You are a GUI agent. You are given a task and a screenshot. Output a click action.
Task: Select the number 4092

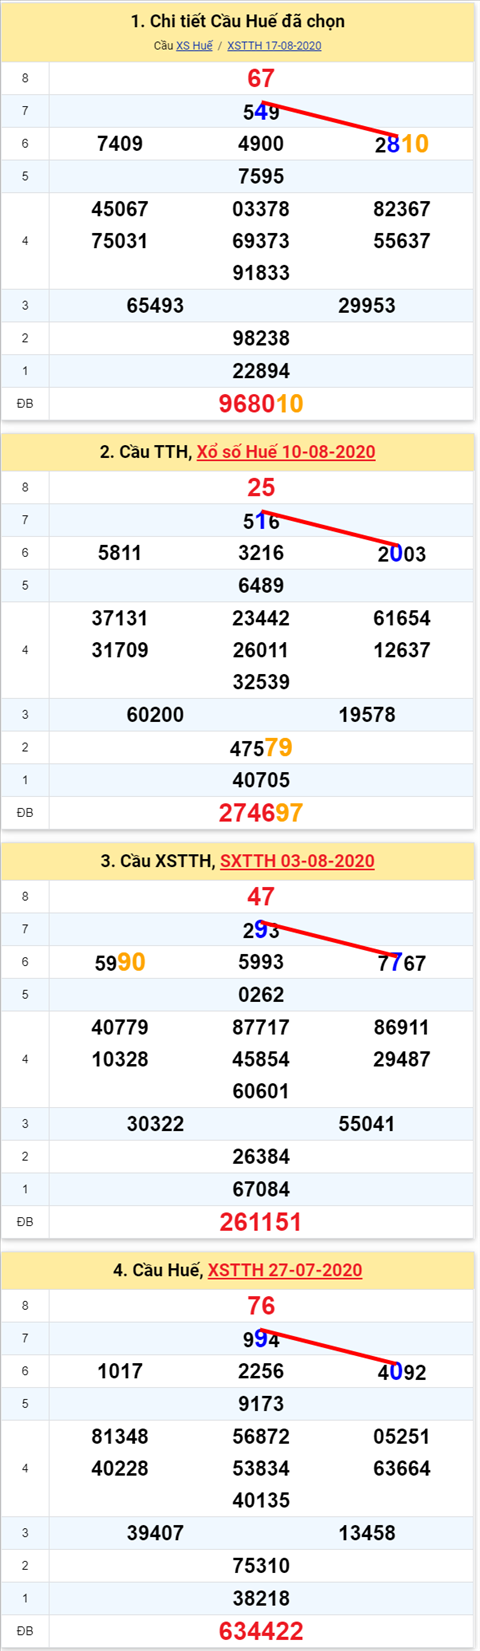402,1372
